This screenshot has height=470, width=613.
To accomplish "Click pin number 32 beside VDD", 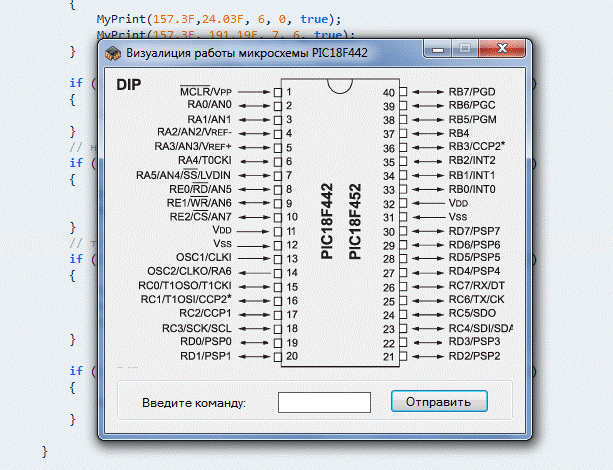I will [389, 205].
